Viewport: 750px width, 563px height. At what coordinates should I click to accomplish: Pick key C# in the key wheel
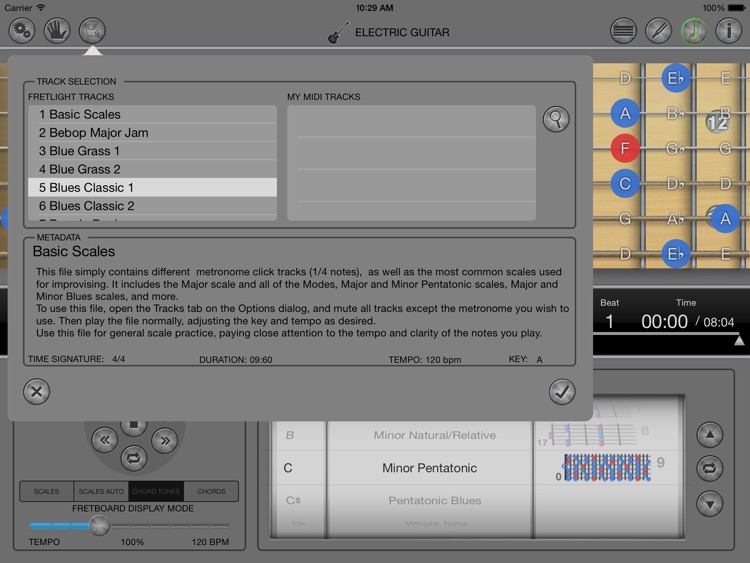click(x=293, y=500)
